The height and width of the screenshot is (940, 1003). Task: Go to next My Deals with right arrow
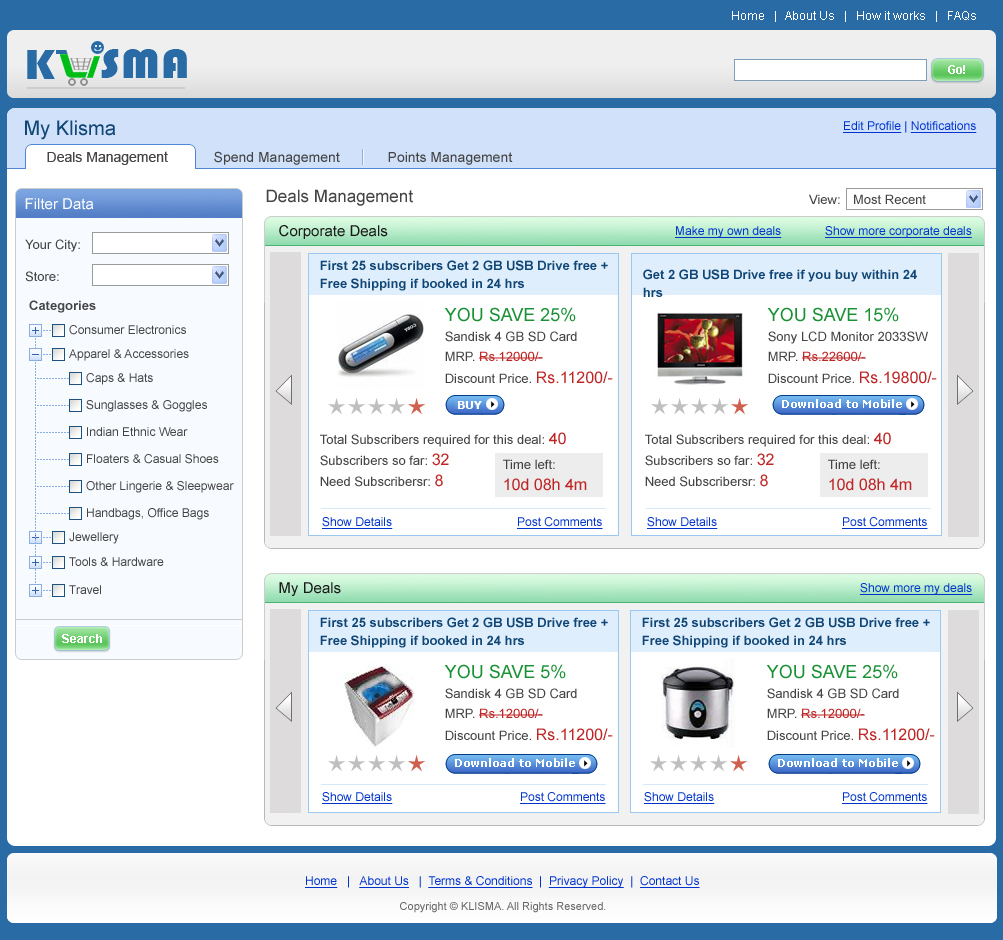click(x=964, y=707)
